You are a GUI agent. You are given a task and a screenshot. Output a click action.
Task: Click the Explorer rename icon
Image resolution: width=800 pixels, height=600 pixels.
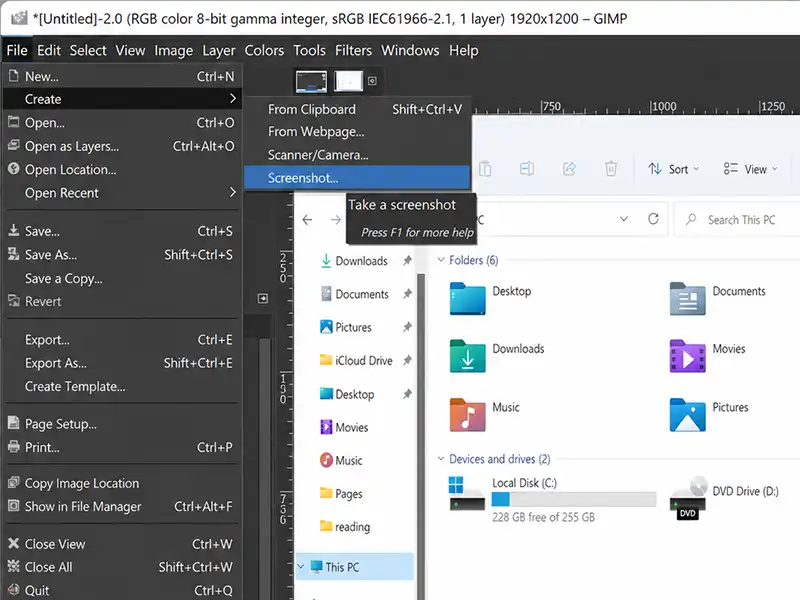(x=527, y=168)
